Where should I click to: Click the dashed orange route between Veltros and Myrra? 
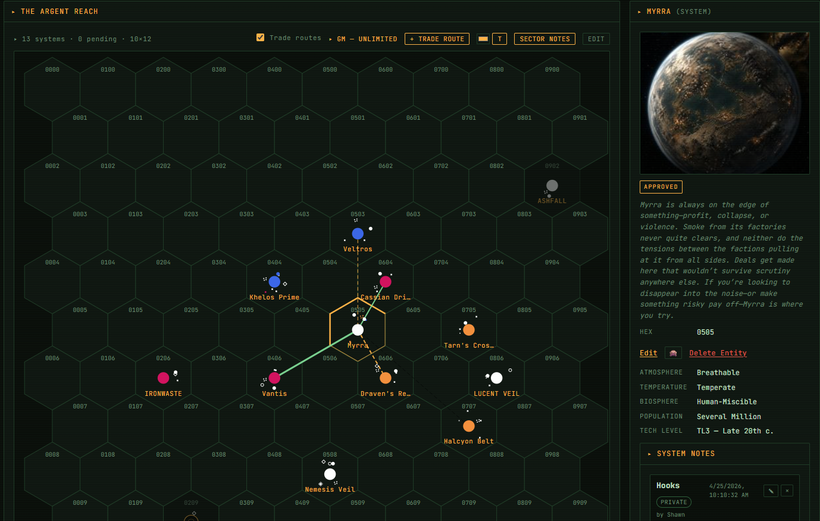[x=358, y=282]
